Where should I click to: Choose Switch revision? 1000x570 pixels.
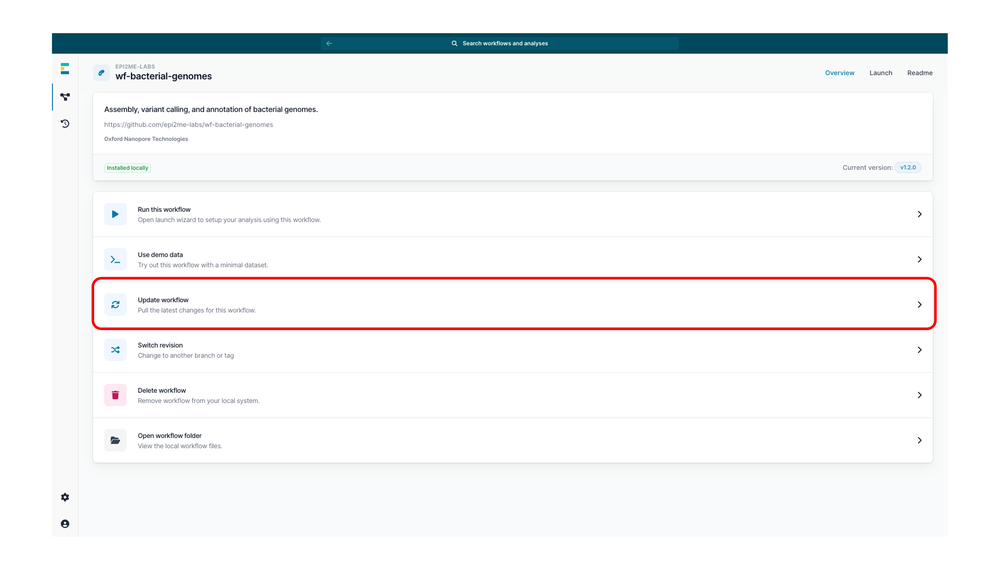pos(513,350)
